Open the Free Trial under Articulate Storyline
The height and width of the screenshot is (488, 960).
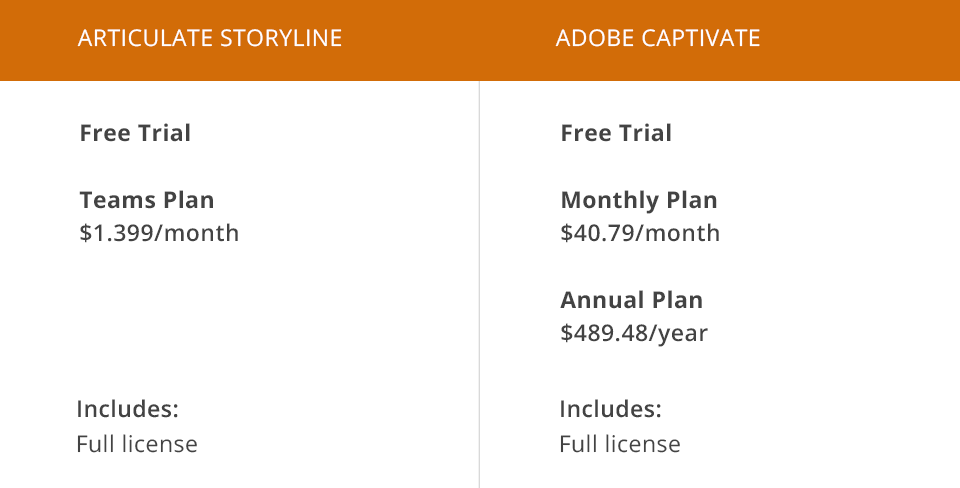tap(135, 133)
